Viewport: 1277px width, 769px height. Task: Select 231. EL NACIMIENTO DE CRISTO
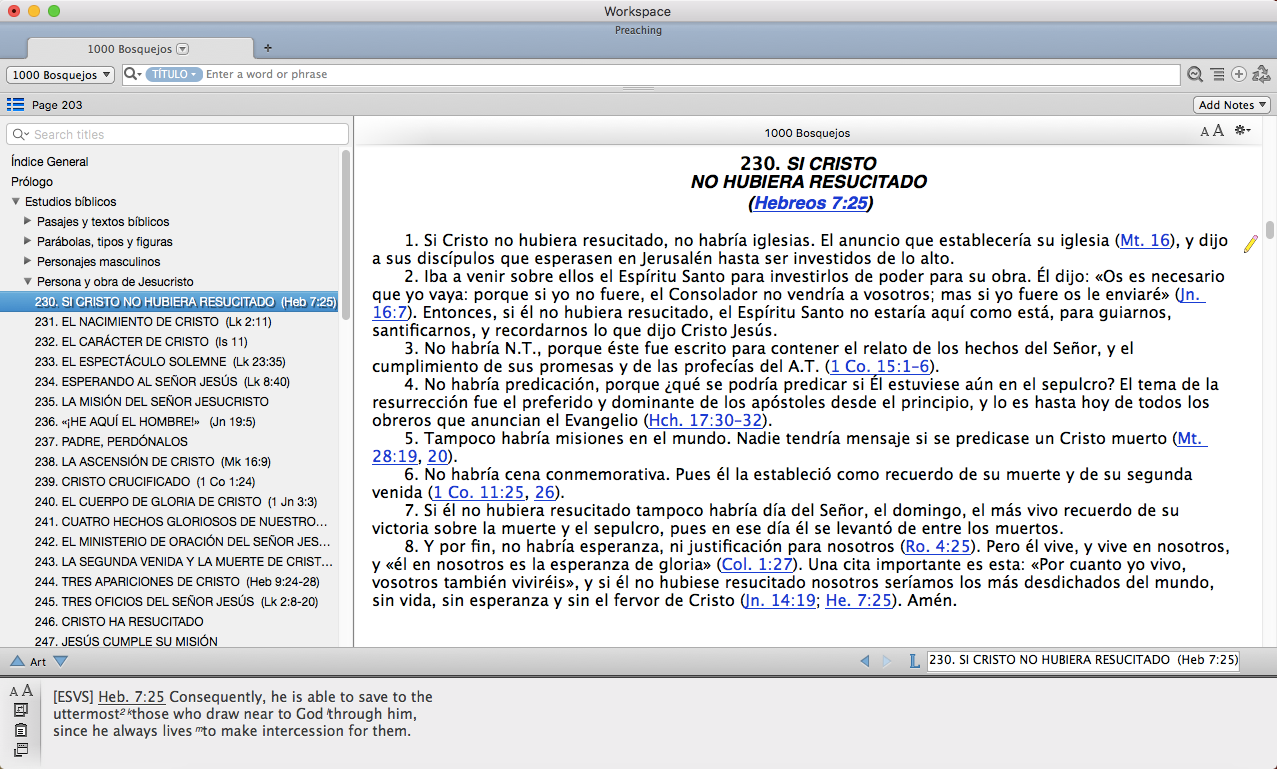point(152,322)
